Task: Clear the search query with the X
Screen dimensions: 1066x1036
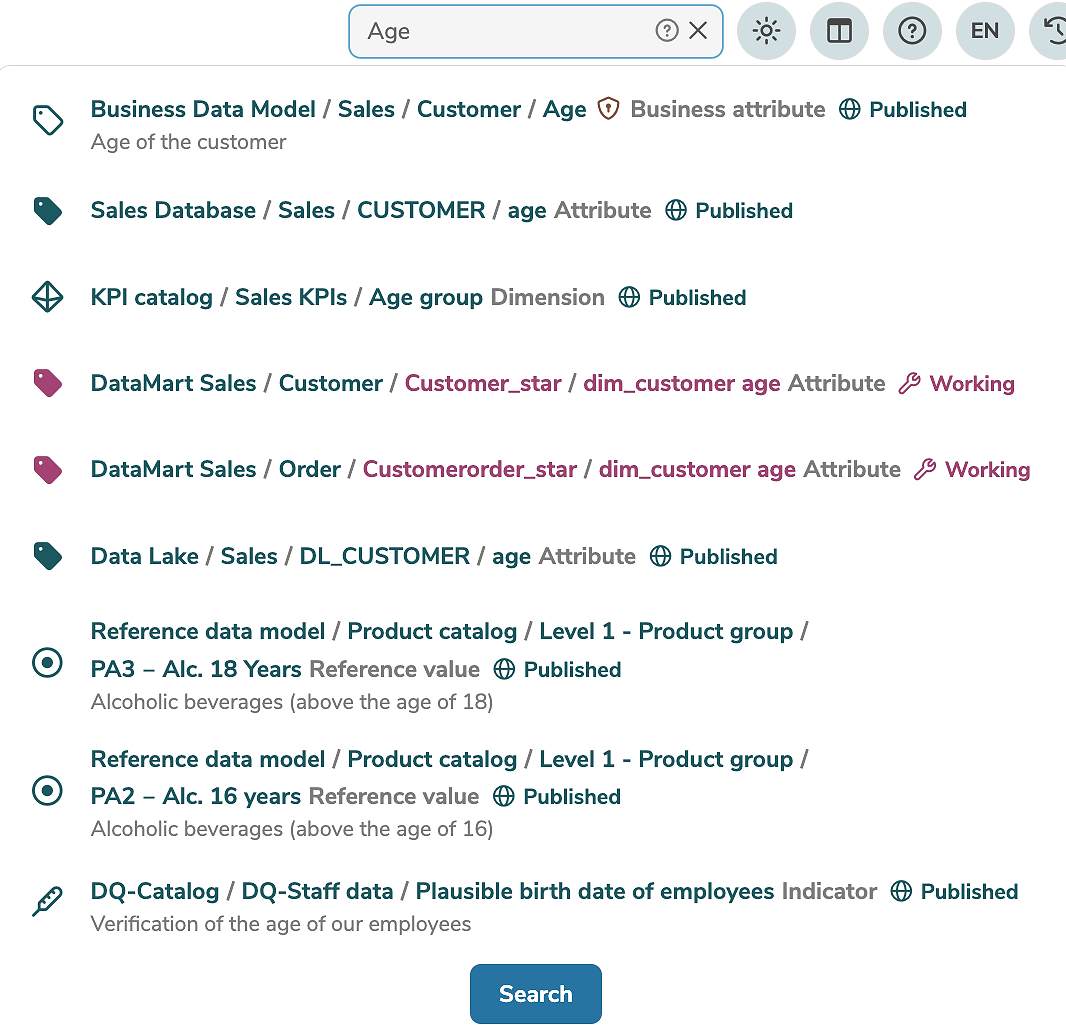Action: tap(698, 31)
